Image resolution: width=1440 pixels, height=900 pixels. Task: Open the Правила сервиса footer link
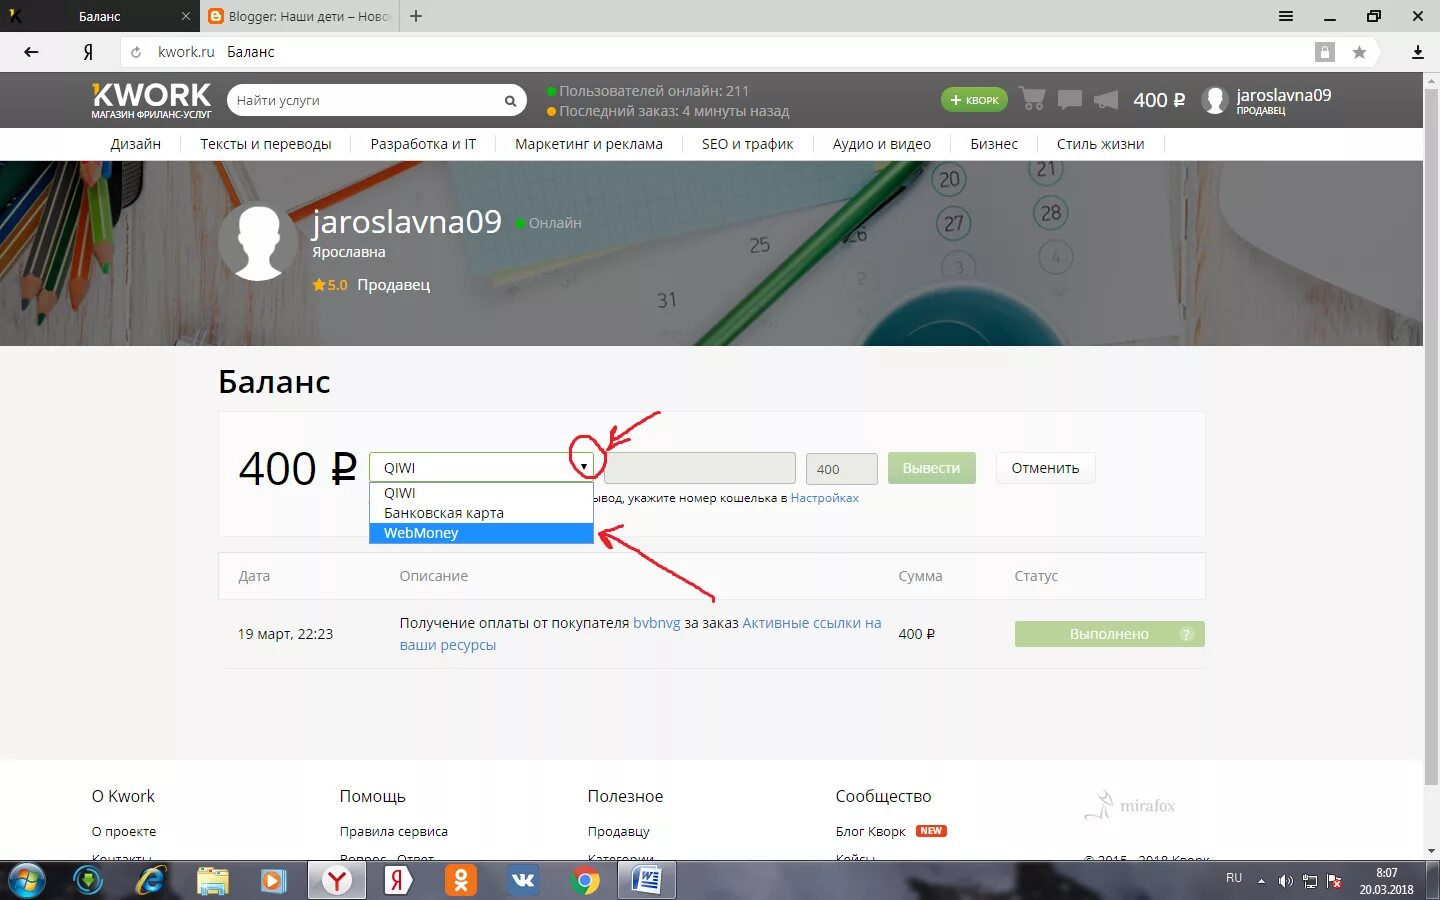pyautogui.click(x=393, y=831)
